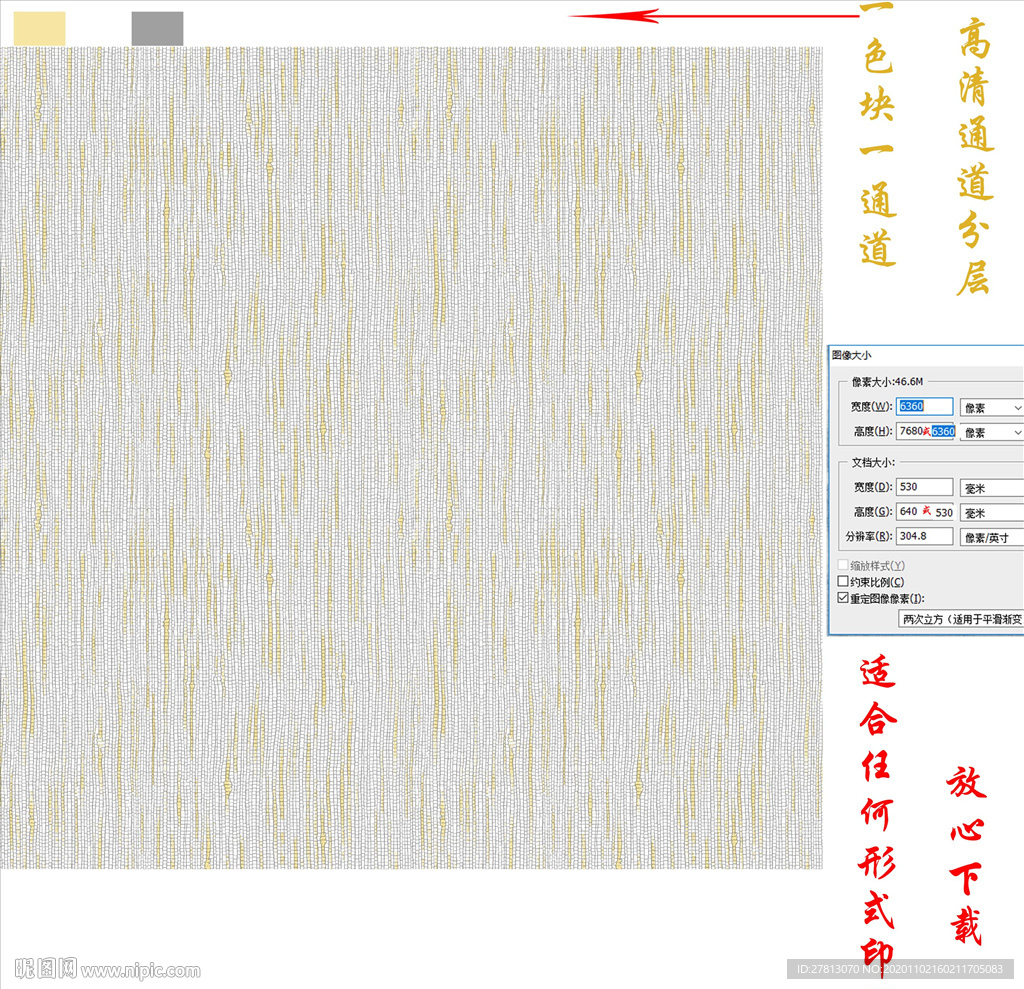Click the gray color block swatch

tap(157, 29)
